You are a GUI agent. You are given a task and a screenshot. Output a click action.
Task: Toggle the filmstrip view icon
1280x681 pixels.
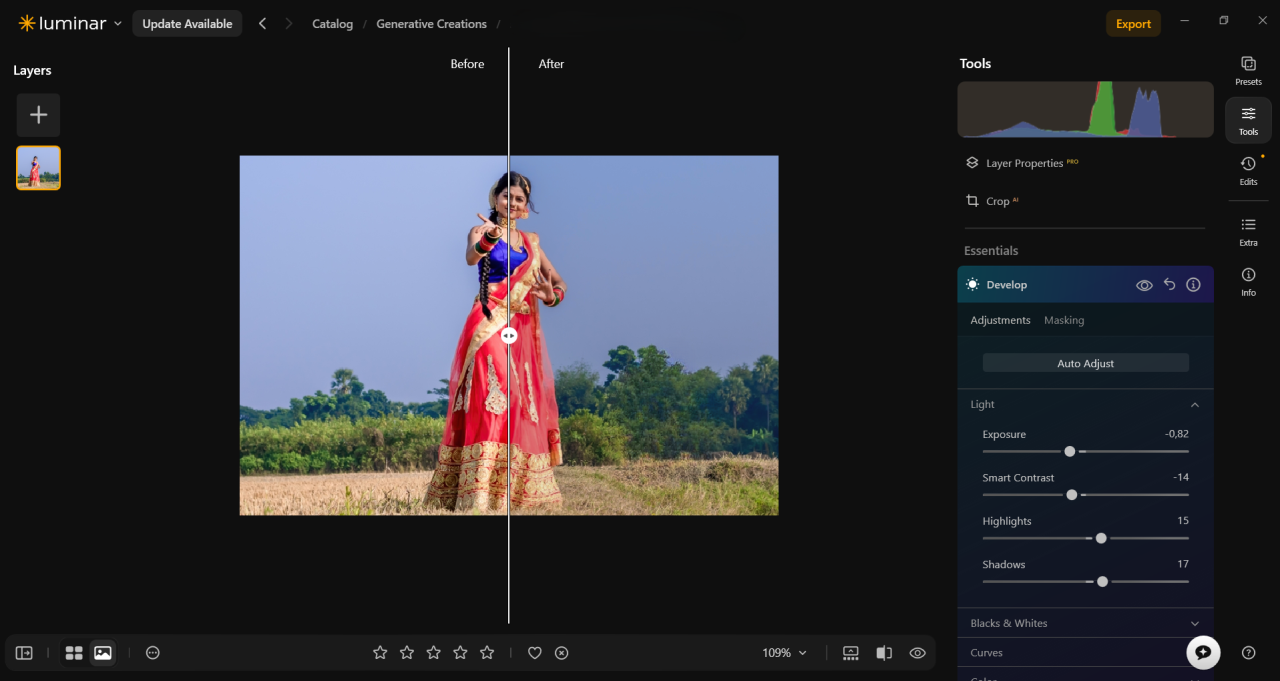851,653
